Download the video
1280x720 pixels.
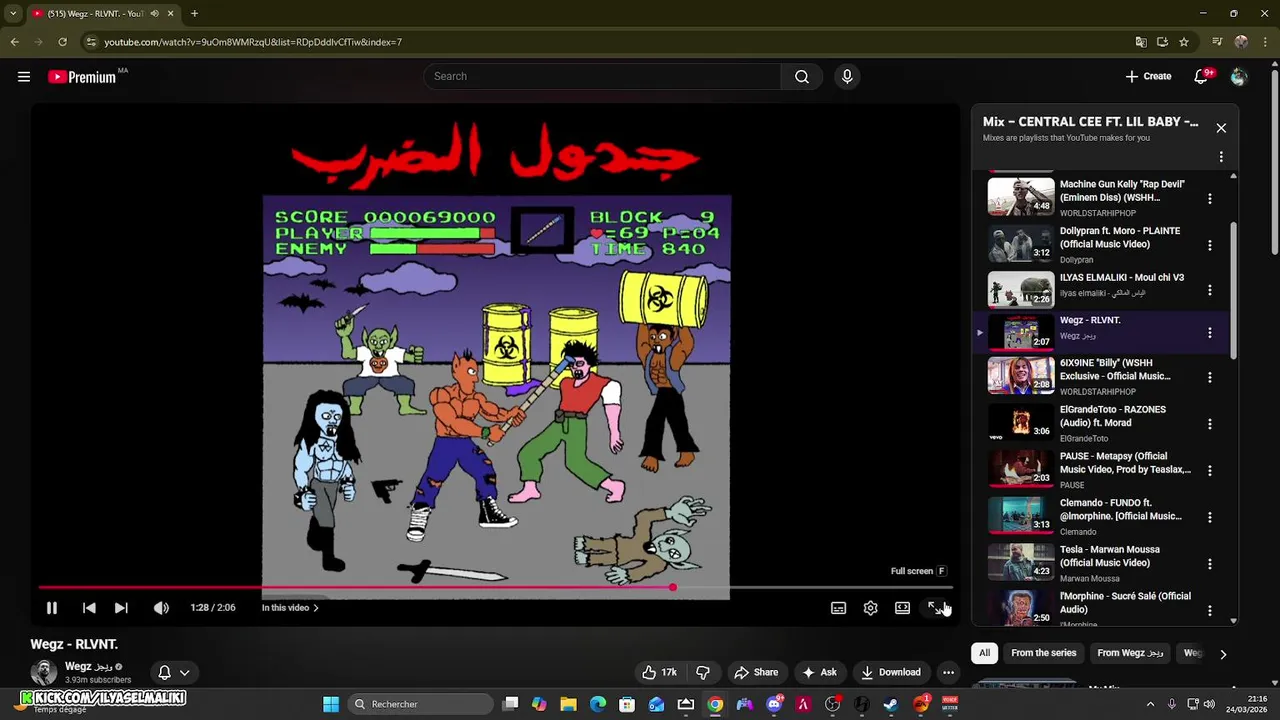(891, 672)
